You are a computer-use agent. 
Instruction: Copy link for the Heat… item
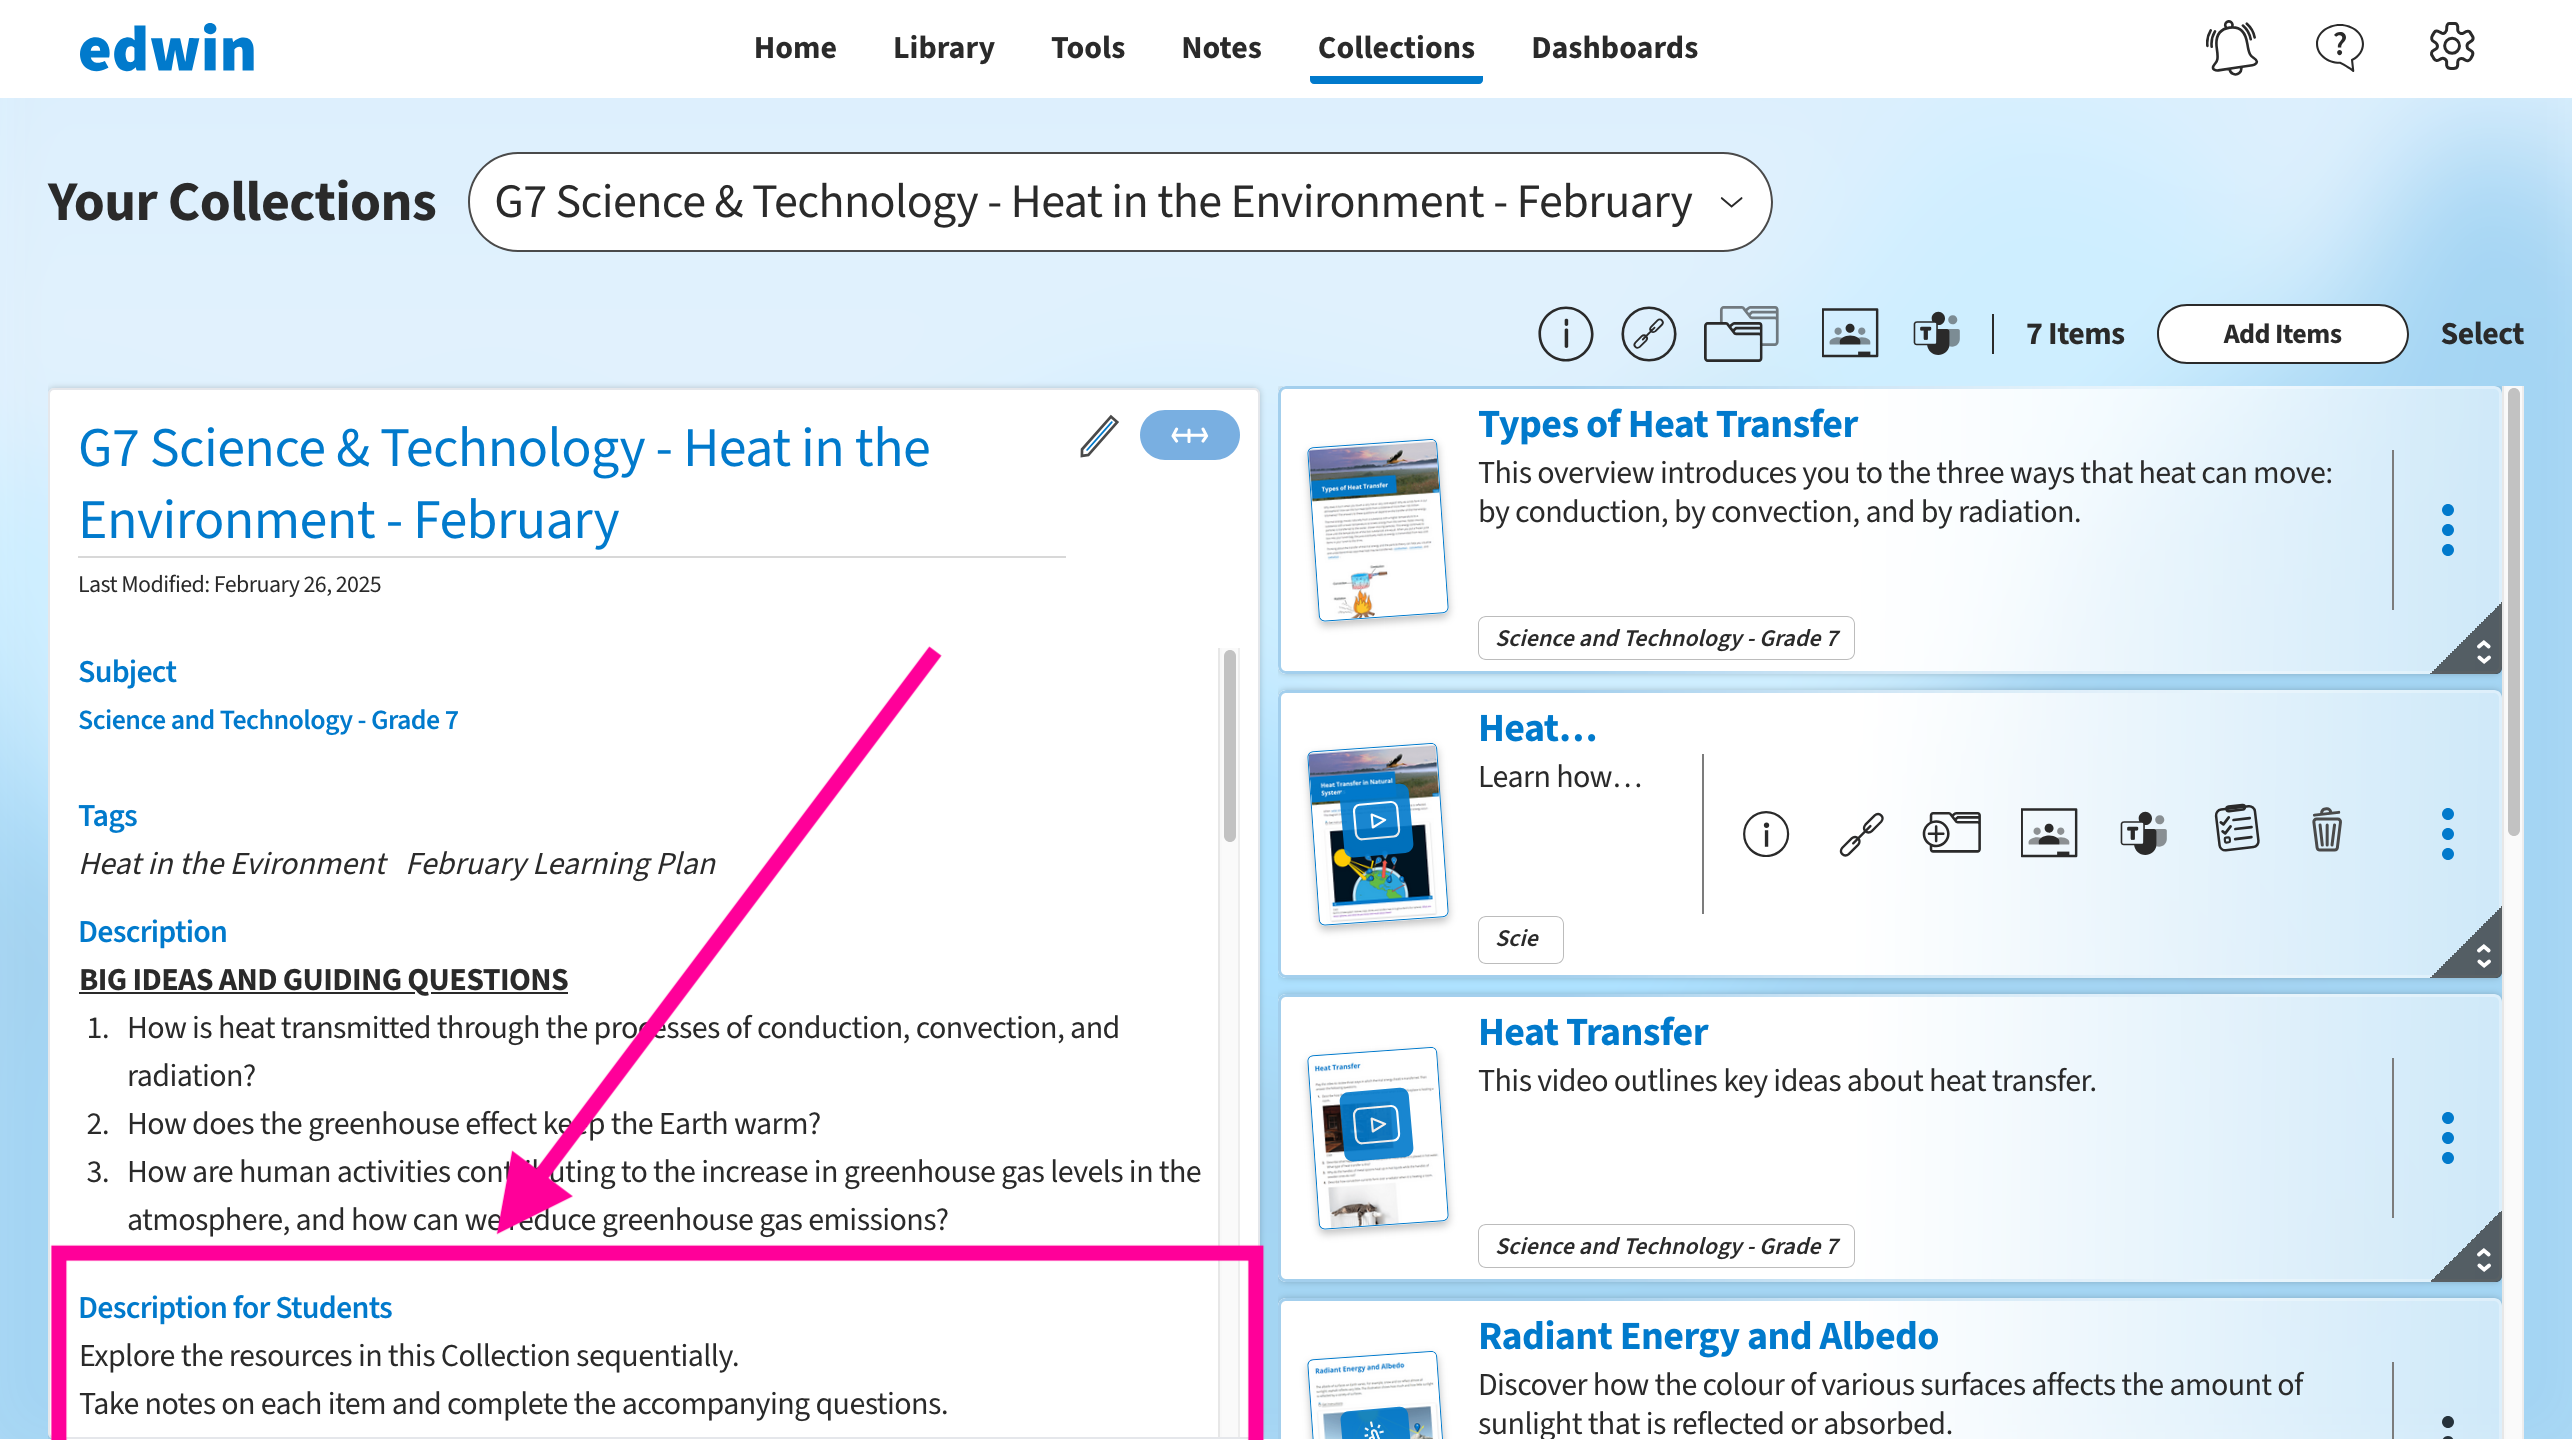click(x=1861, y=834)
